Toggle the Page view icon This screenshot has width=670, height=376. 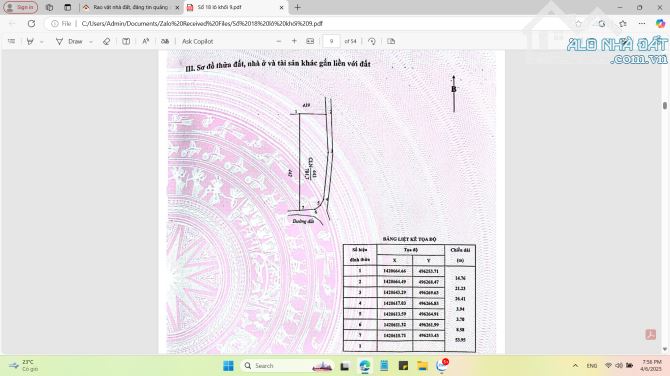click(391, 41)
